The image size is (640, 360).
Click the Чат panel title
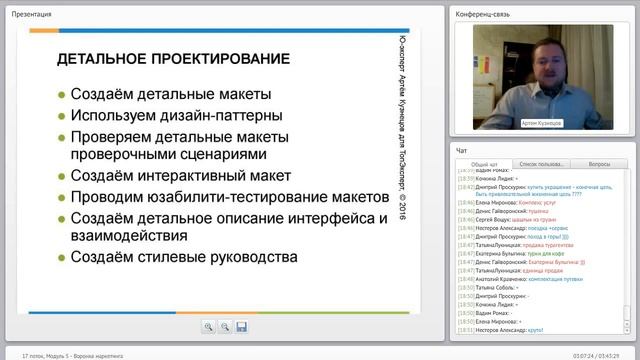(x=461, y=151)
